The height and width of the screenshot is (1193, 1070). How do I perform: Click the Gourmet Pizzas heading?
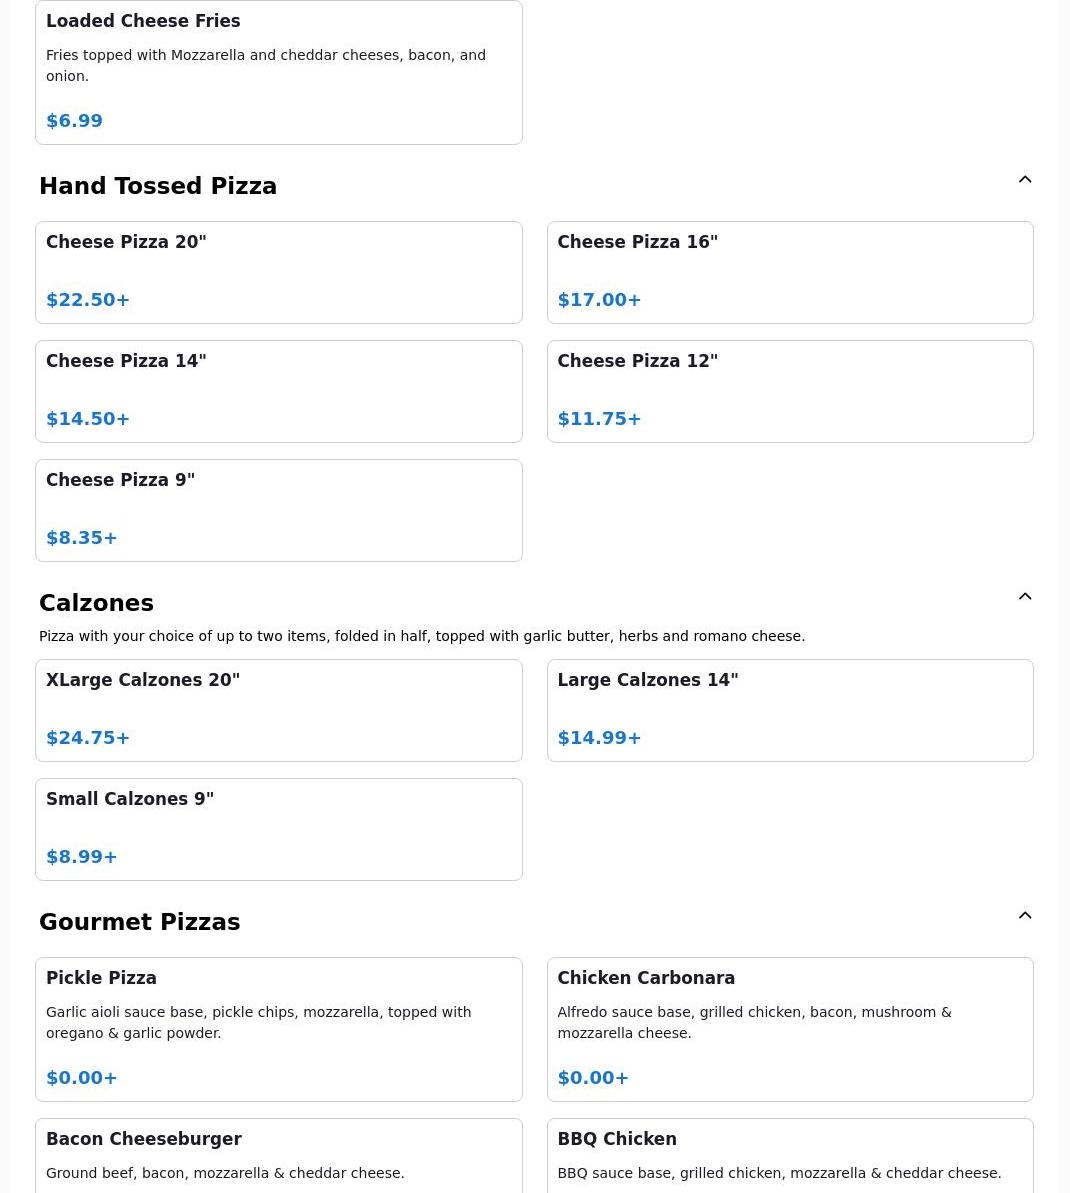pyautogui.click(x=139, y=922)
